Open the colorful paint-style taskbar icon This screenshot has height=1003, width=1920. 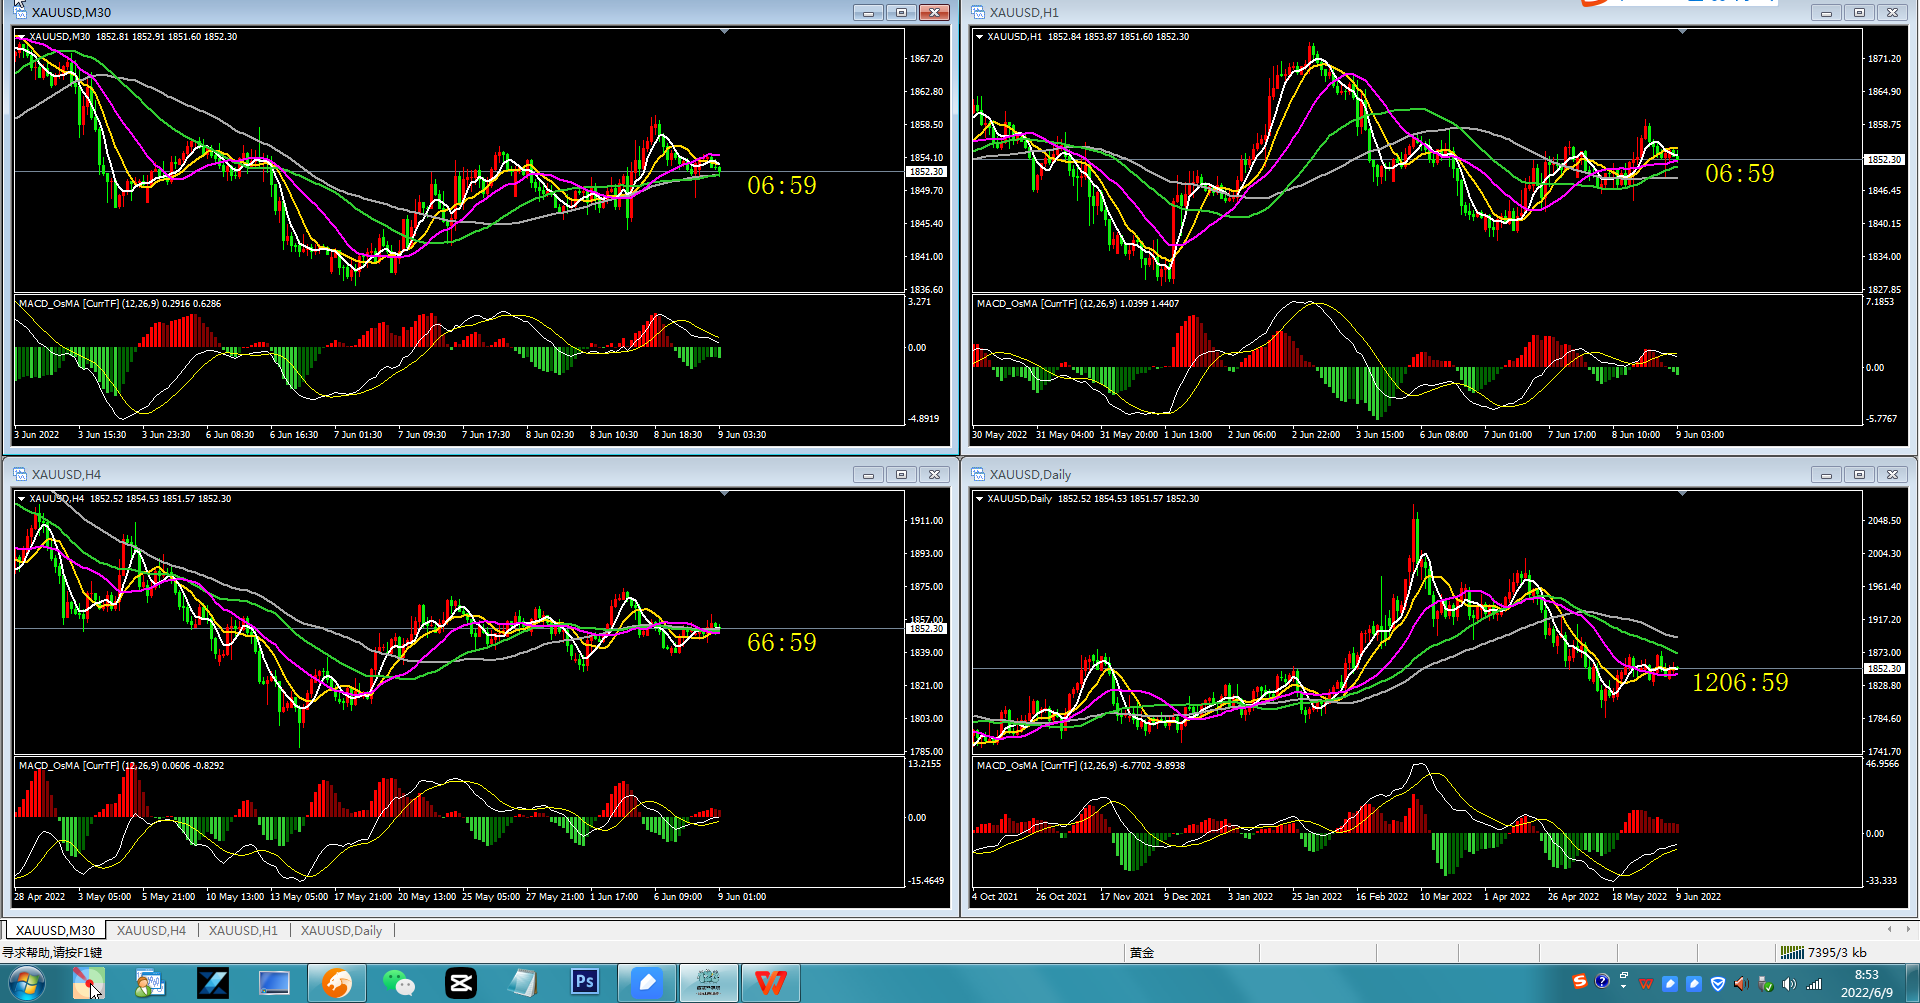tap(88, 983)
